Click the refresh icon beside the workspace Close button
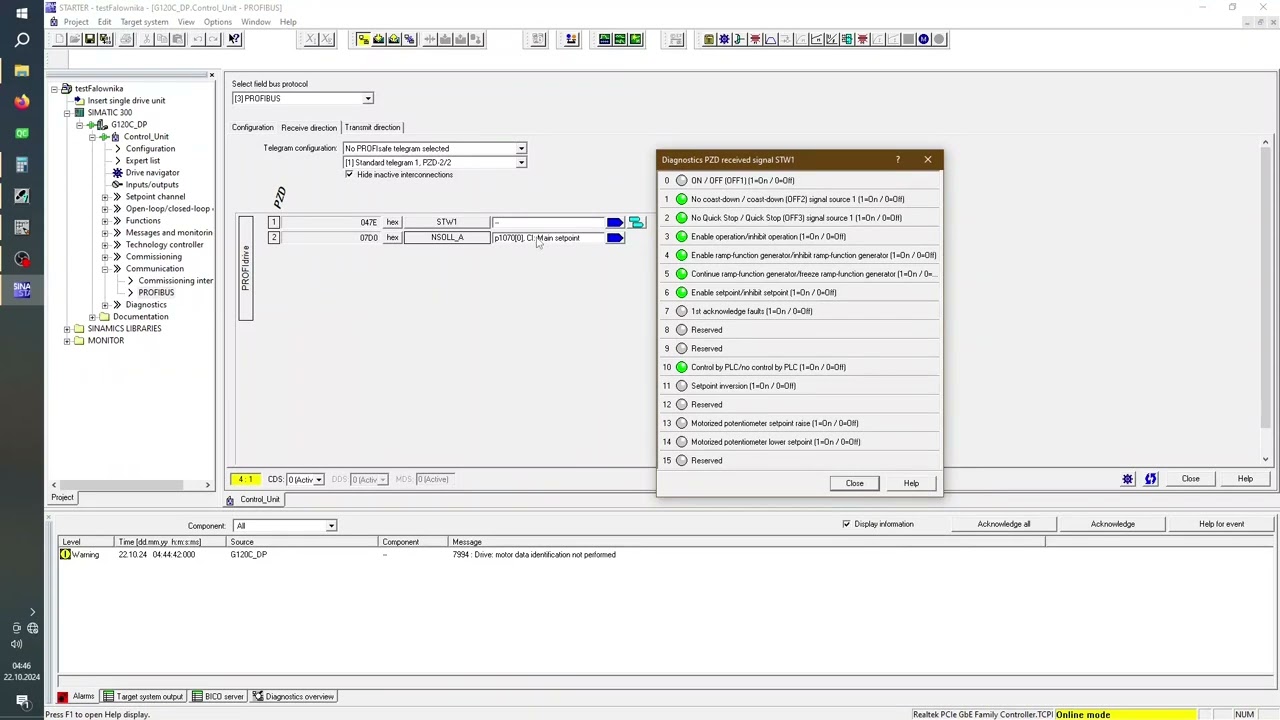The height and width of the screenshot is (720, 1280). pyautogui.click(x=1151, y=479)
